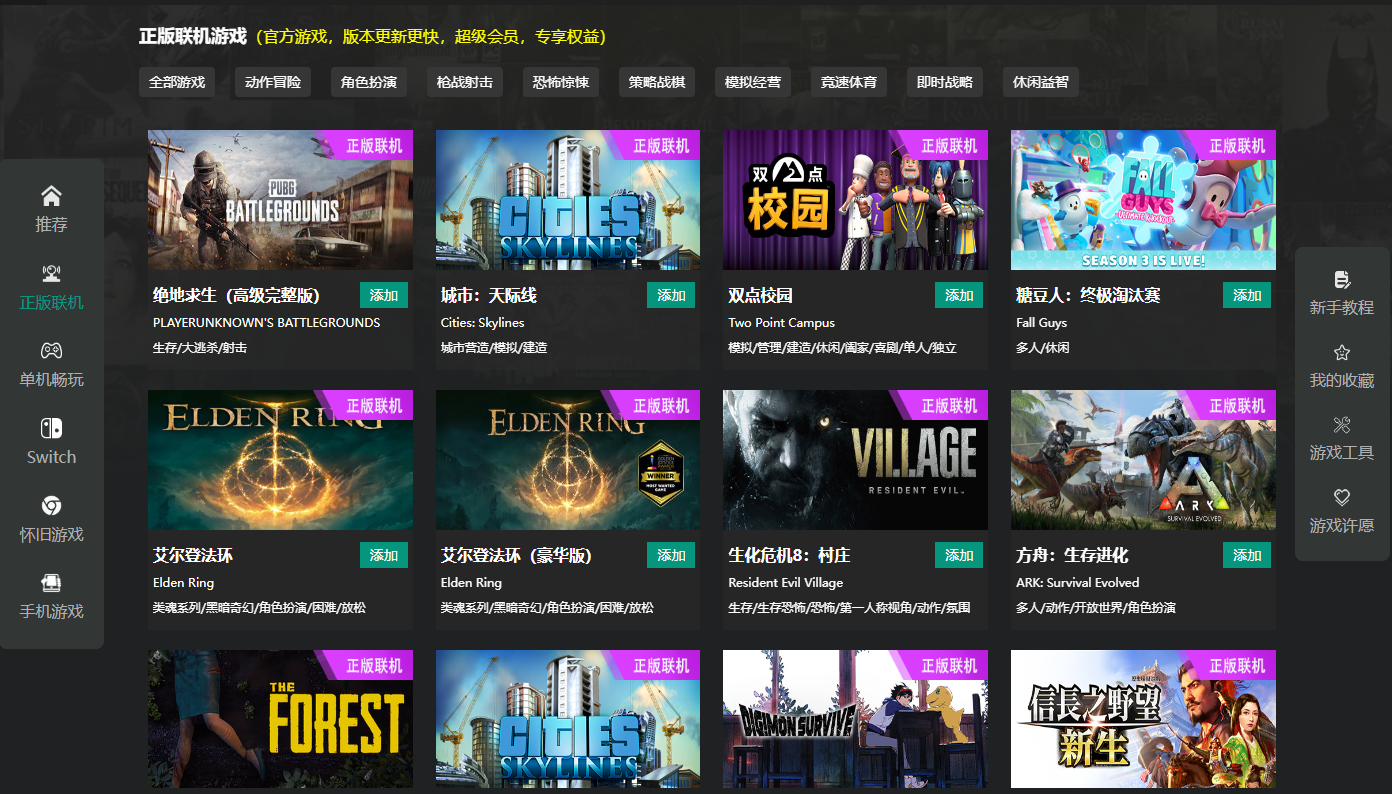Click the 生化危机8：村庄 title text

[789, 556]
